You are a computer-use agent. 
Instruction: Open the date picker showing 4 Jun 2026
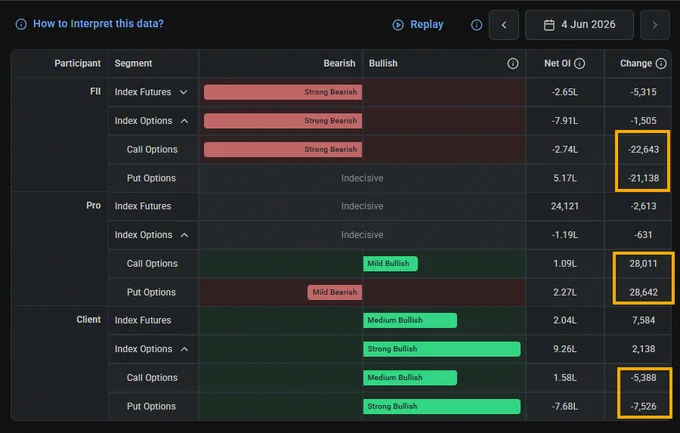click(579, 25)
